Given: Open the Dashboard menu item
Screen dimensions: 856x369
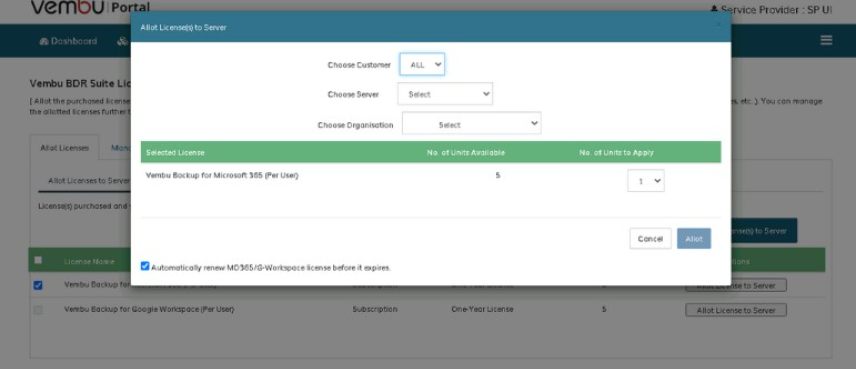Looking at the screenshot, I should 68,41.
